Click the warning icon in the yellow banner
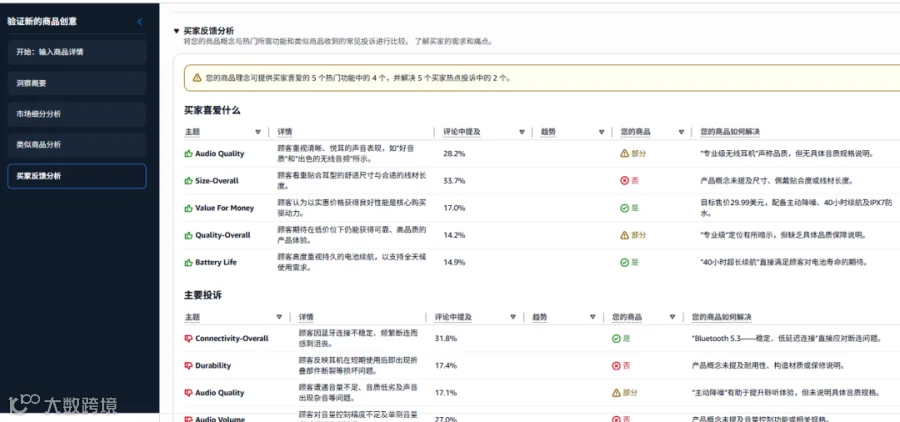 197,78
